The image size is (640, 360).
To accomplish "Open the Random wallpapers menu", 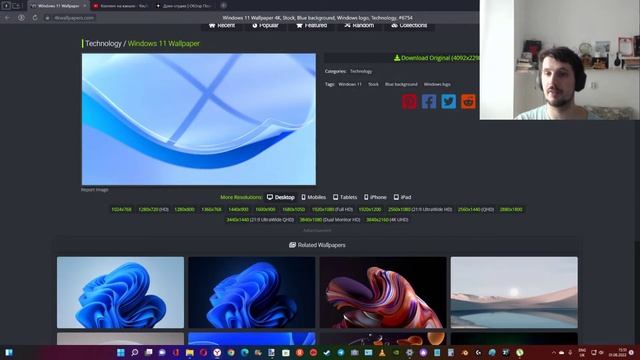I will pyautogui.click(x=359, y=26).
